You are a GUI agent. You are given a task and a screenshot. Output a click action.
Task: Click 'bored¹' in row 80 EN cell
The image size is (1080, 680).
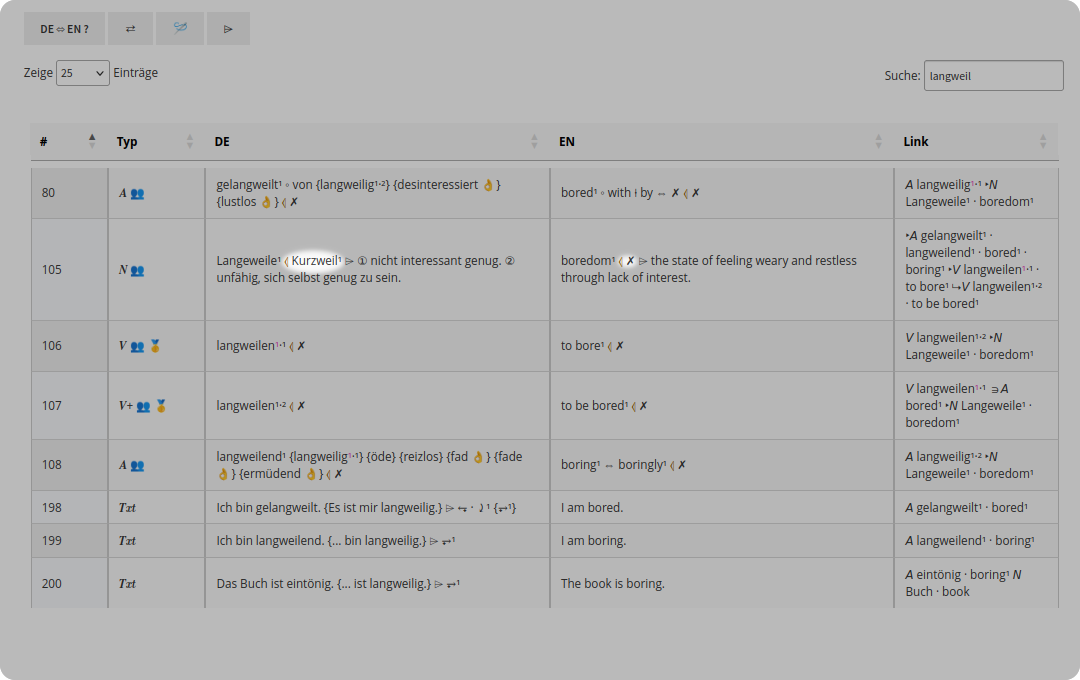579,193
